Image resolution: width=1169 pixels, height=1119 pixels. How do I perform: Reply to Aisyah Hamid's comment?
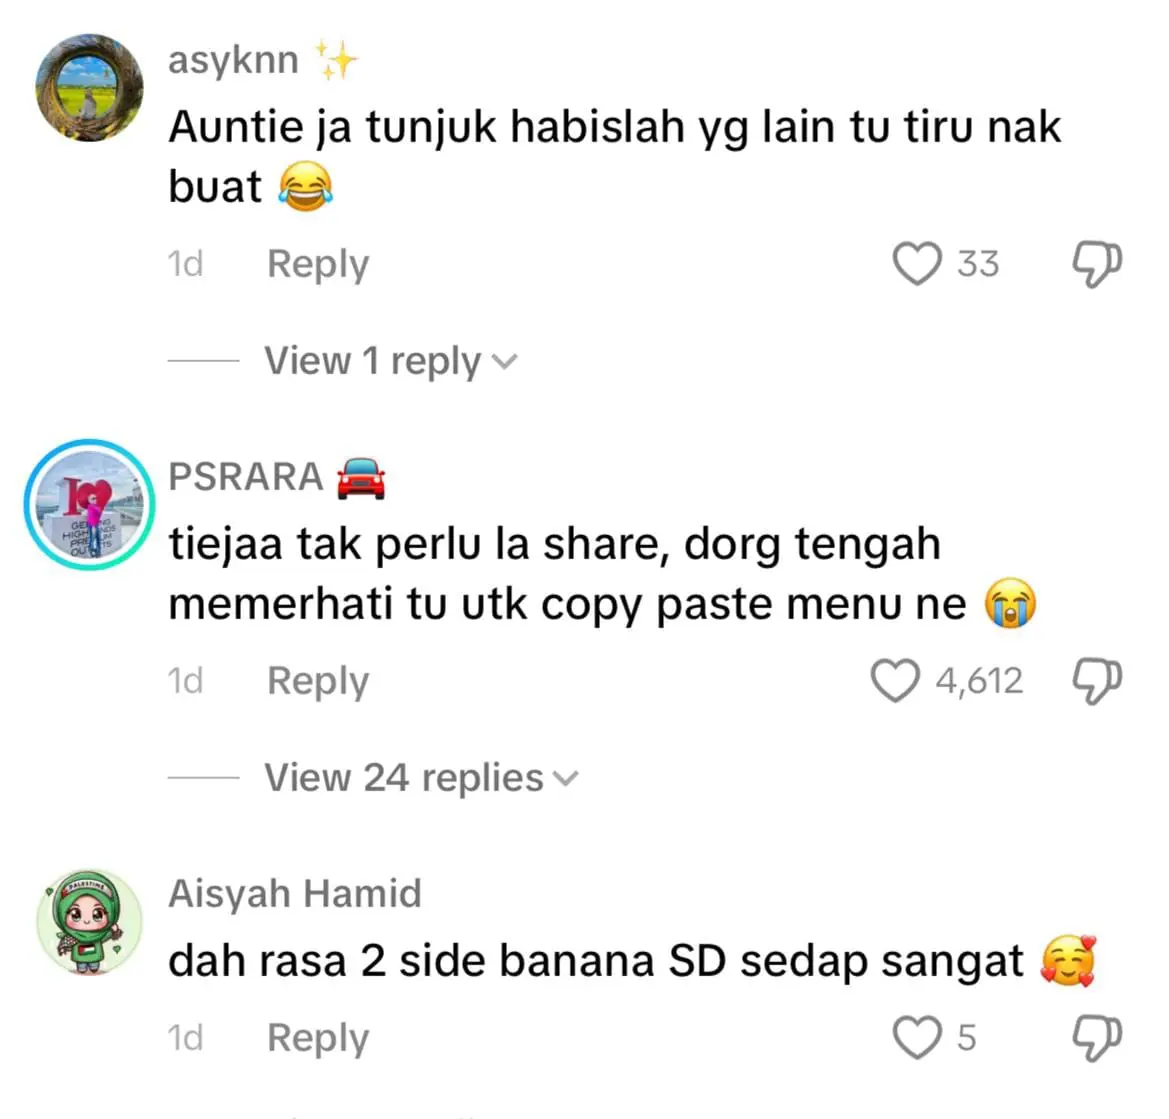[x=318, y=1038]
